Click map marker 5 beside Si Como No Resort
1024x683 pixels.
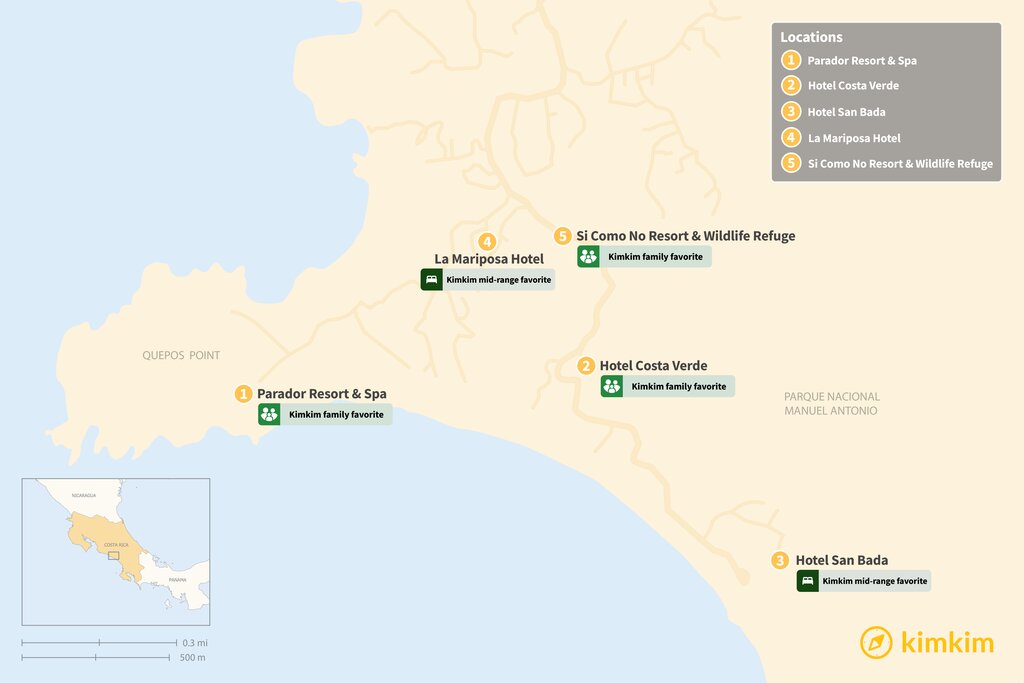click(x=563, y=236)
